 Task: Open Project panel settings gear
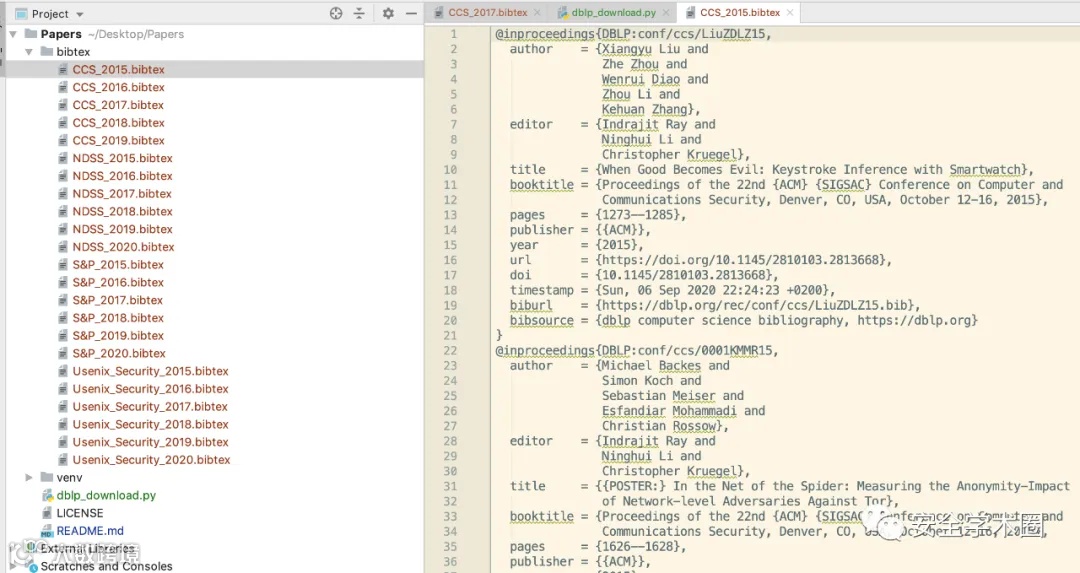coord(388,13)
